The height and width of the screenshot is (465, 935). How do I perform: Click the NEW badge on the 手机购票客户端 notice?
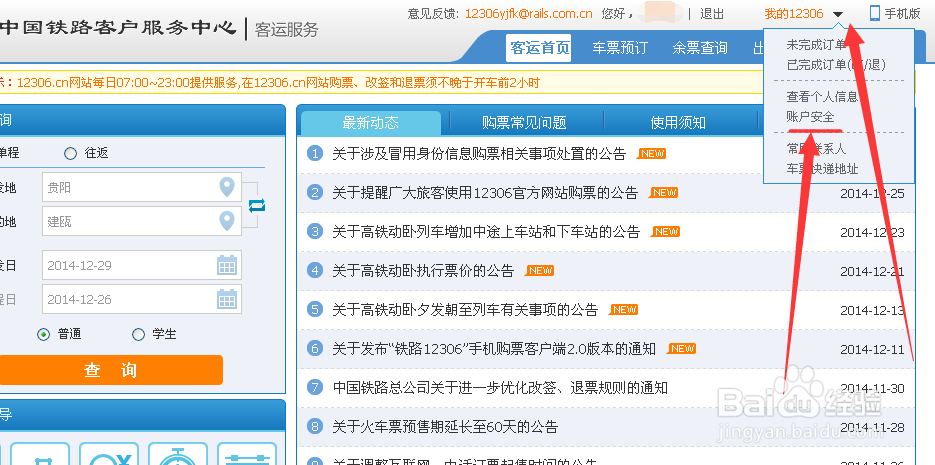[681, 349]
